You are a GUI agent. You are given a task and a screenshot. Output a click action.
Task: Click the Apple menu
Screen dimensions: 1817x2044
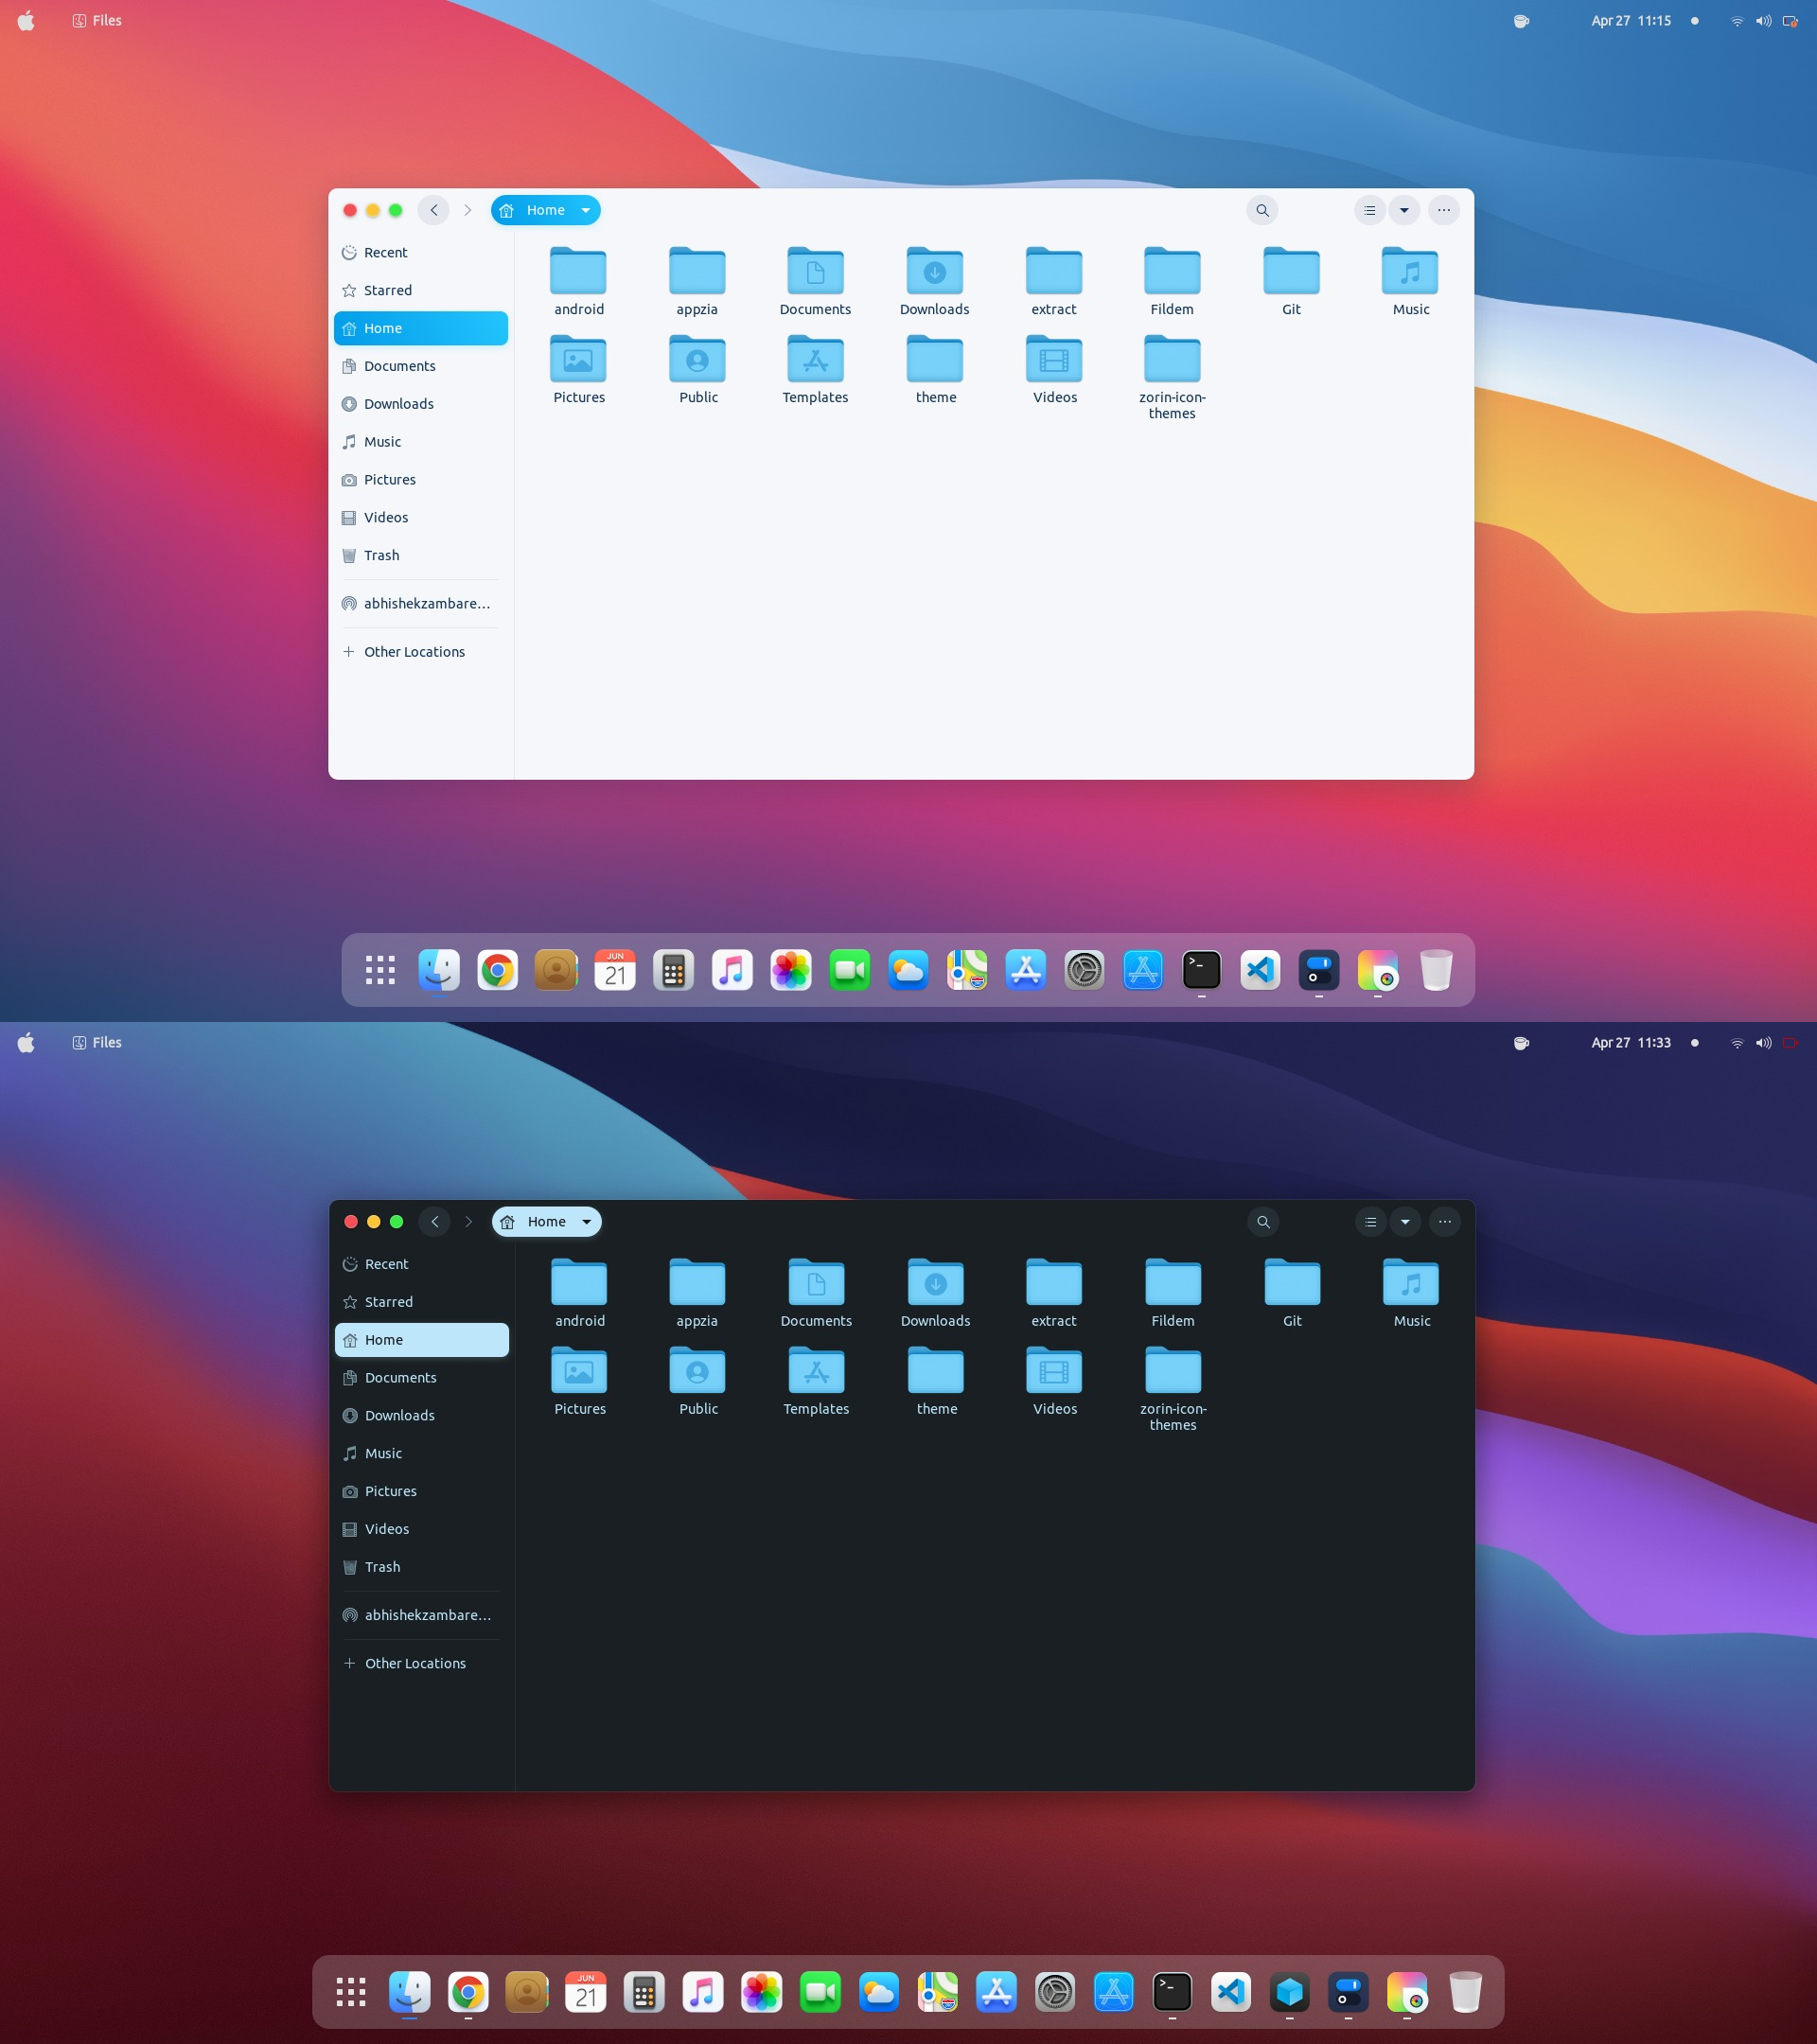tap(24, 20)
